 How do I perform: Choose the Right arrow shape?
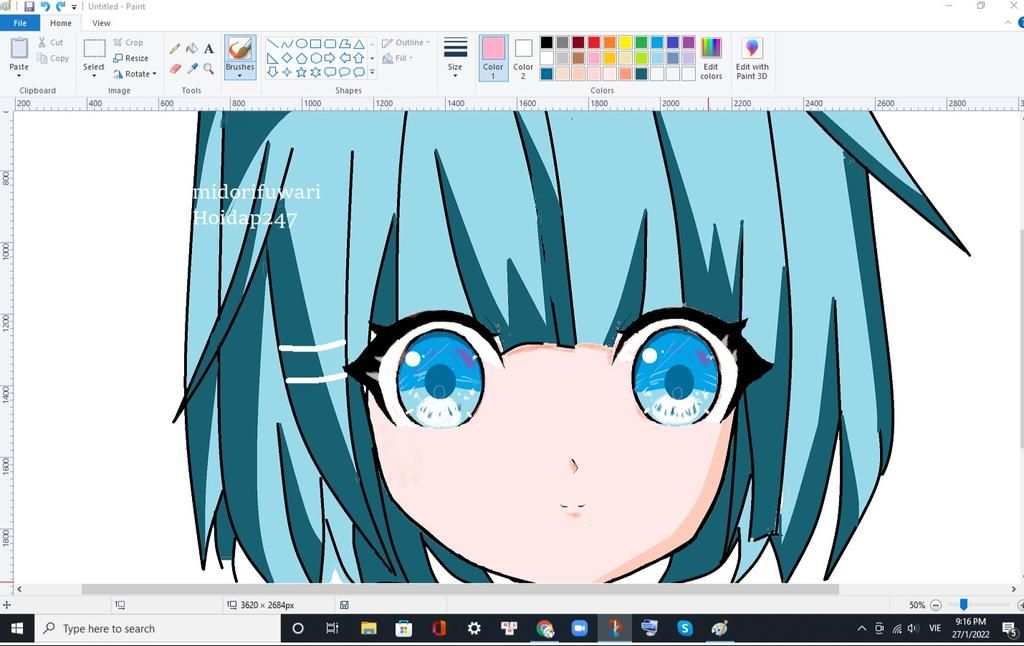point(330,58)
